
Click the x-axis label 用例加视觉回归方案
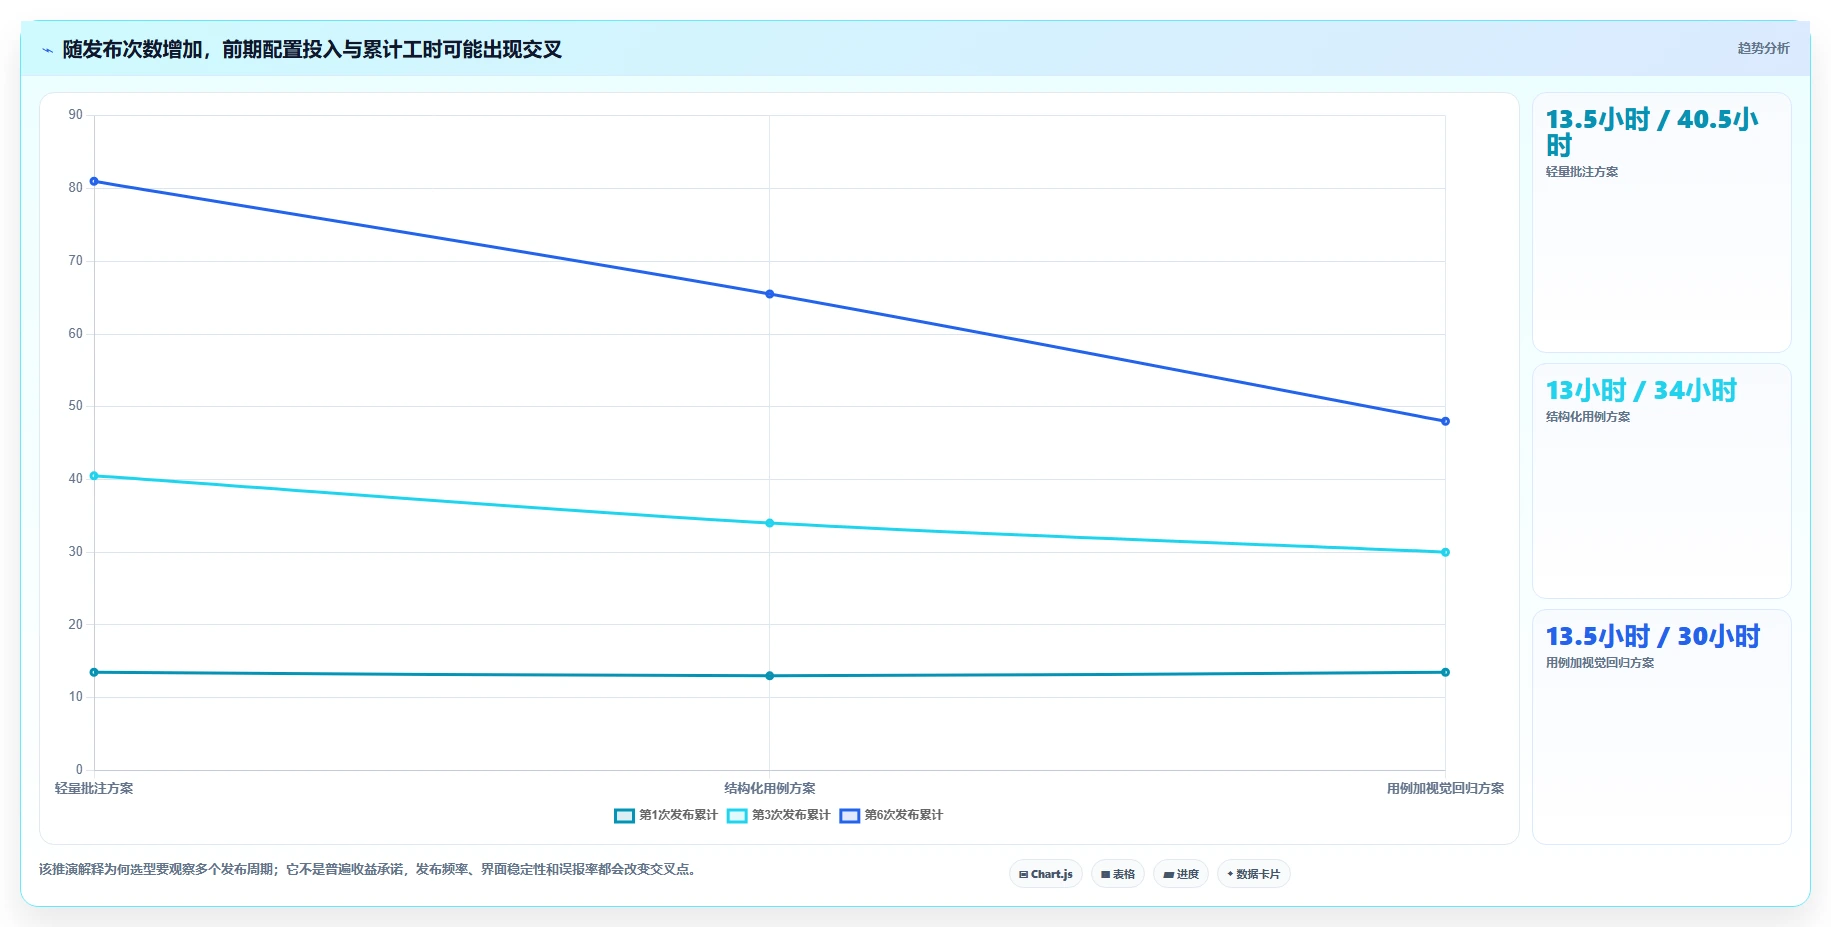(x=1445, y=788)
